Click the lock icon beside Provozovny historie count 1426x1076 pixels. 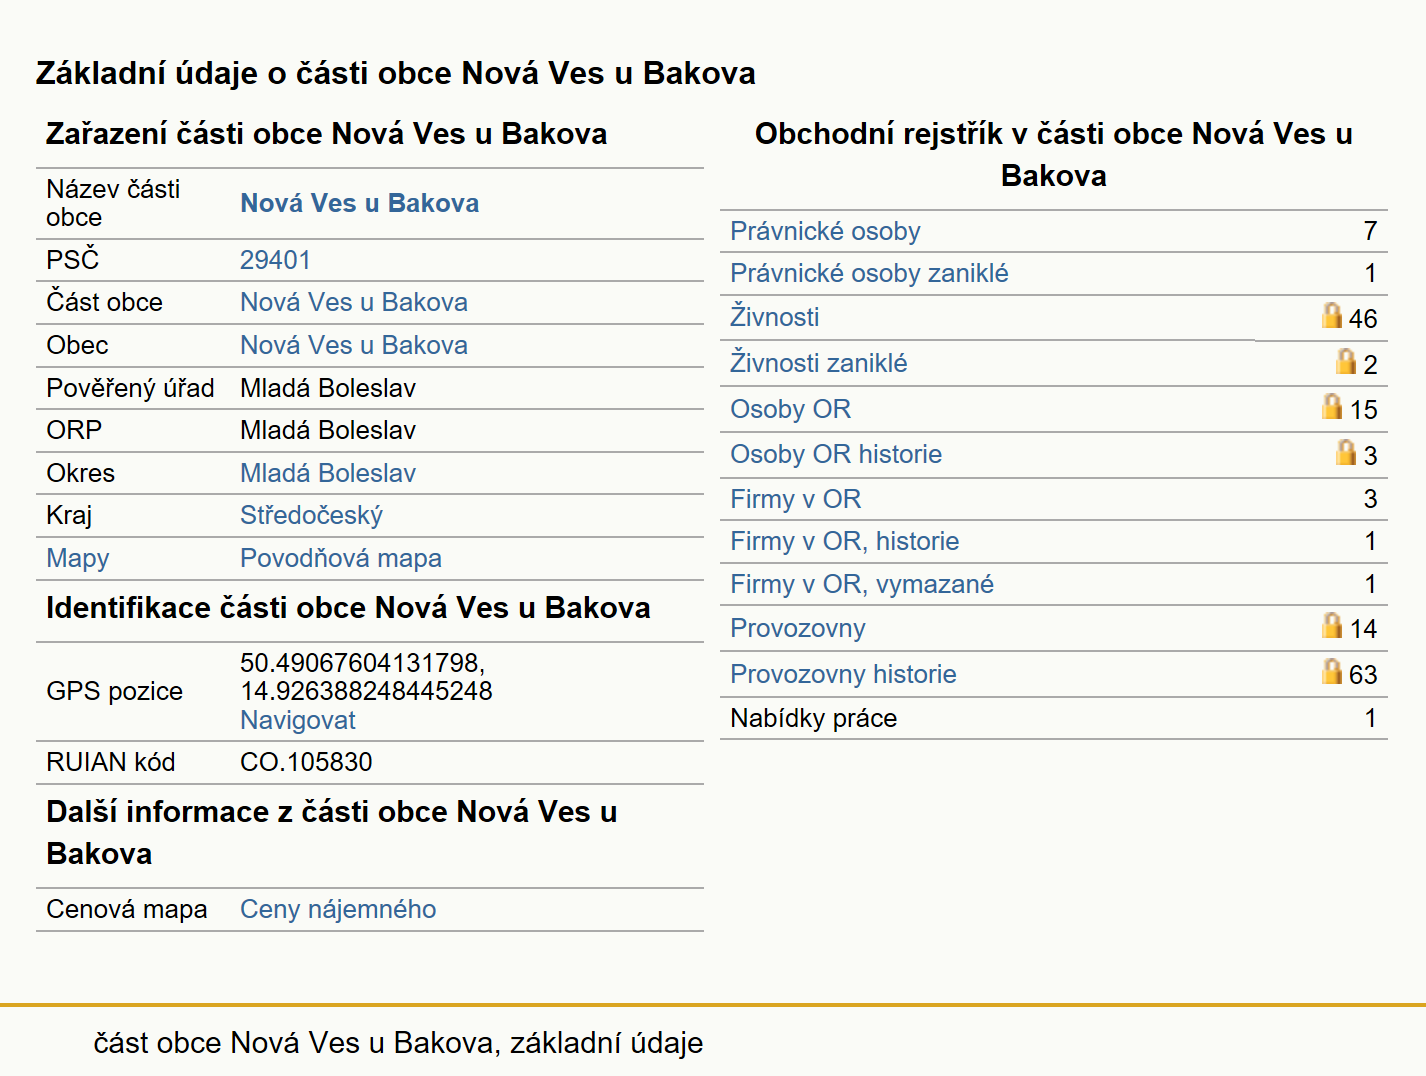[x=1332, y=671]
